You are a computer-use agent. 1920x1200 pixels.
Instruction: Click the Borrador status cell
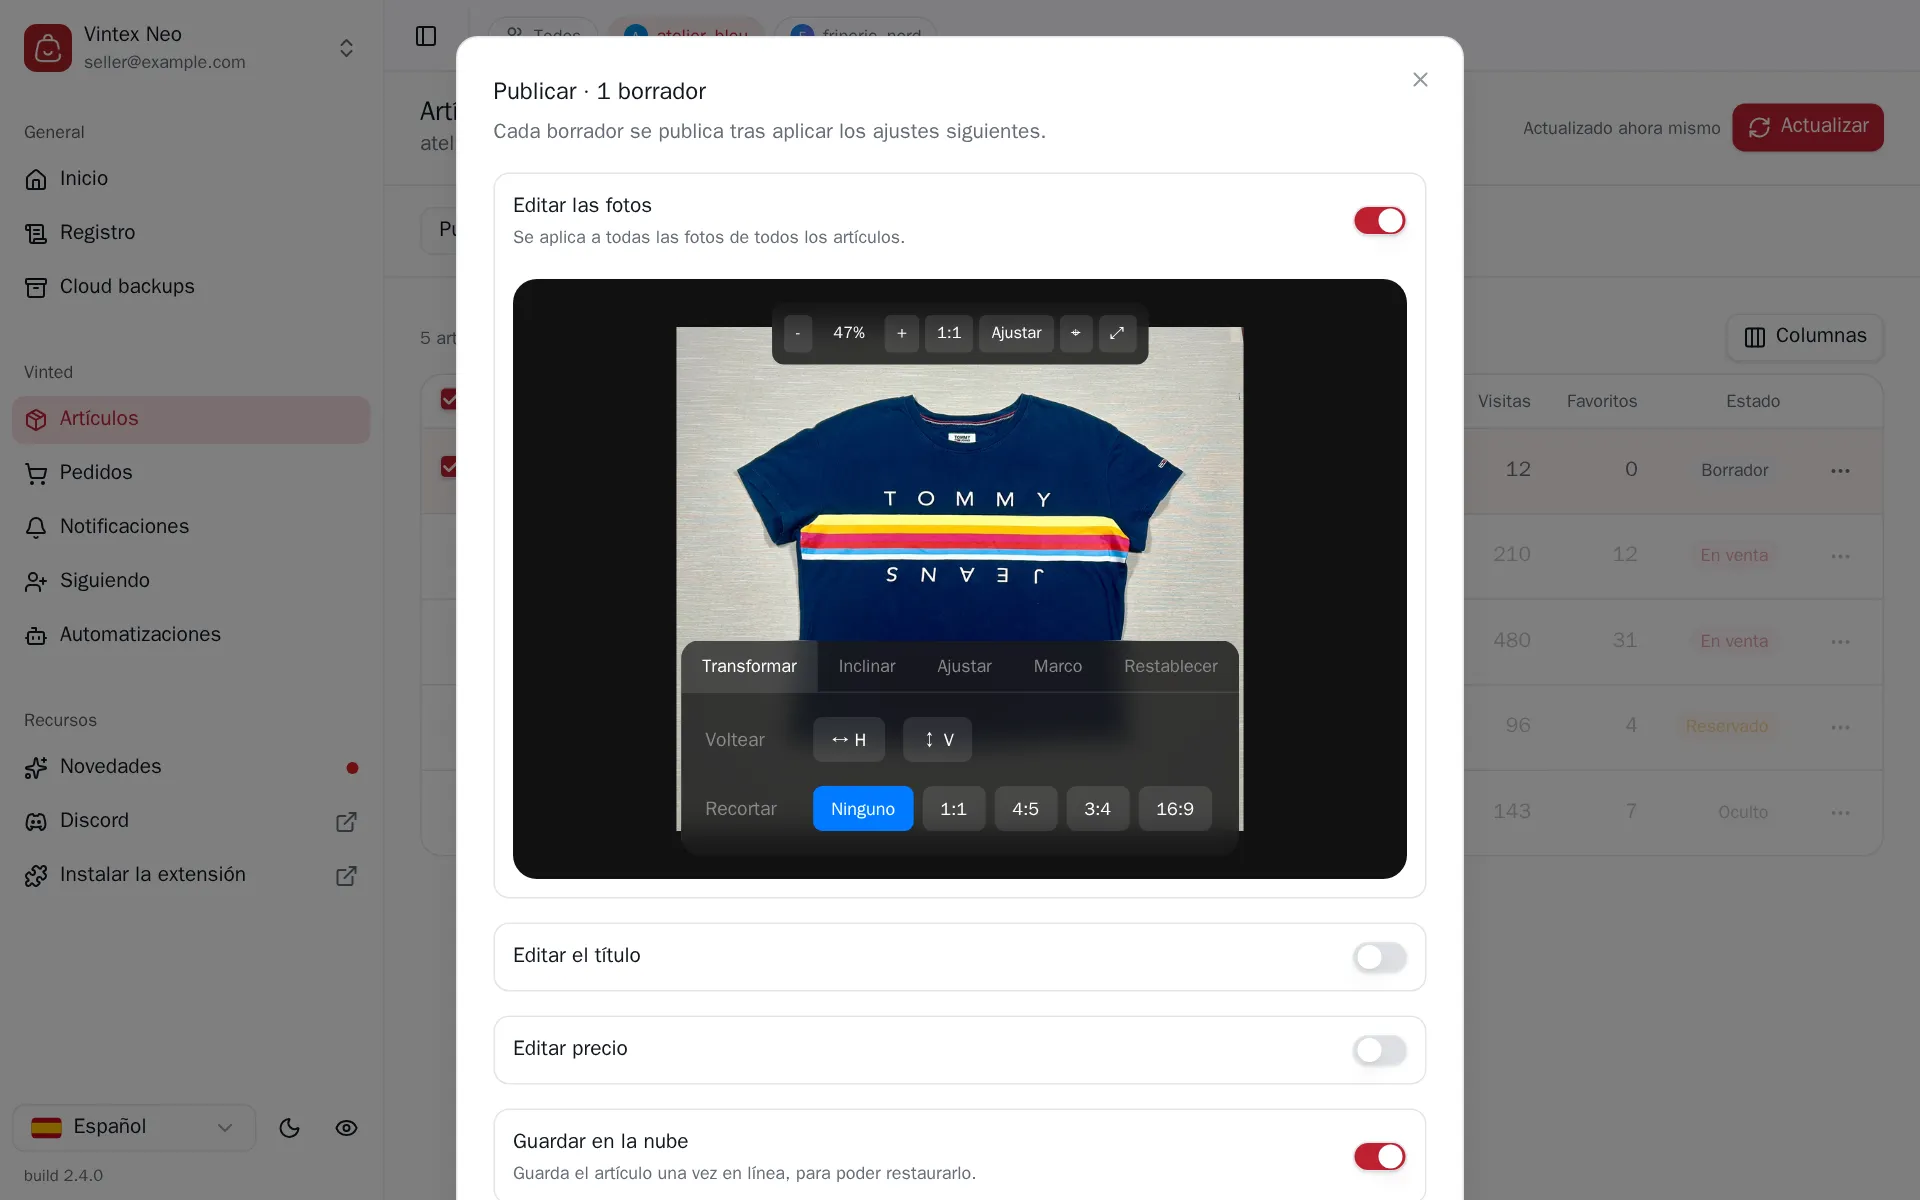(1735, 470)
